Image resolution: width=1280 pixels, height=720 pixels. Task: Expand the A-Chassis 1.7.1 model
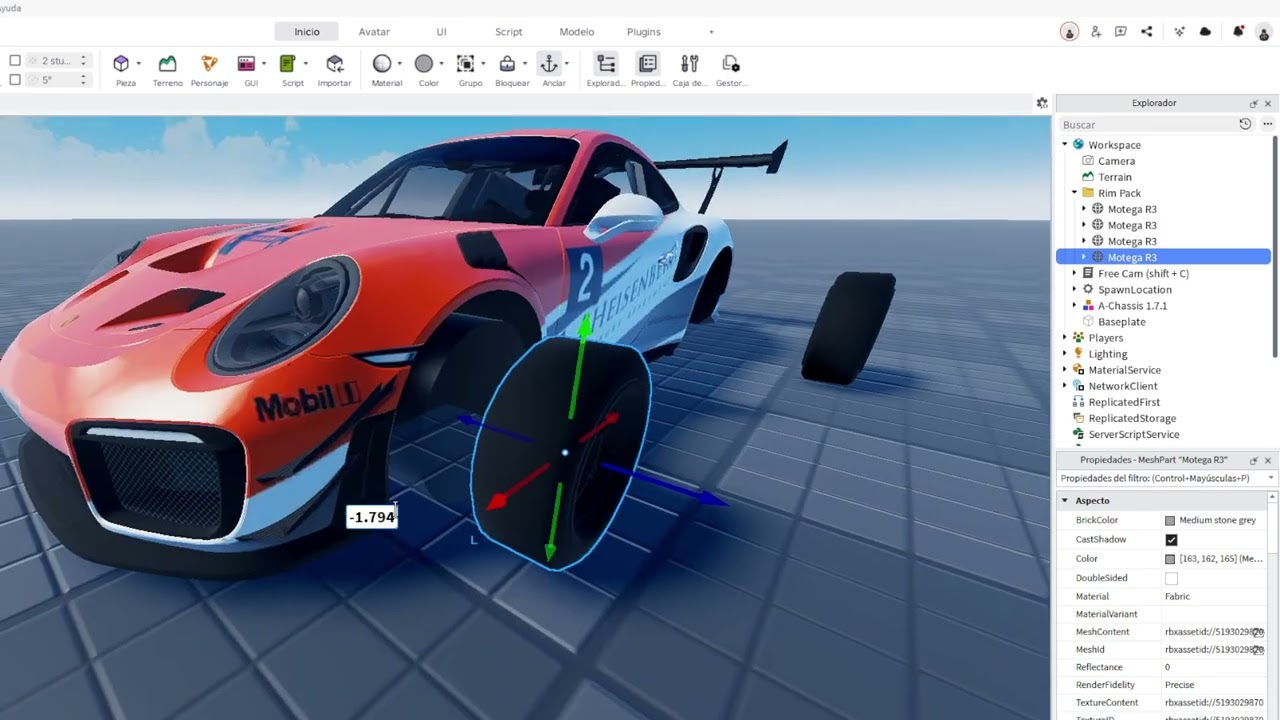pos(1075,305)
